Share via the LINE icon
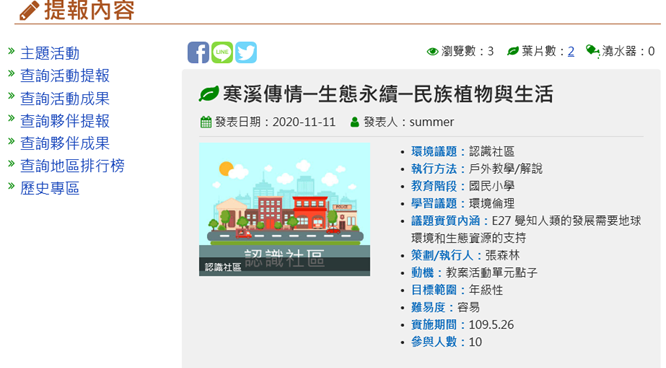The width and height of the screenshot is (666, 368). [222, 52]
